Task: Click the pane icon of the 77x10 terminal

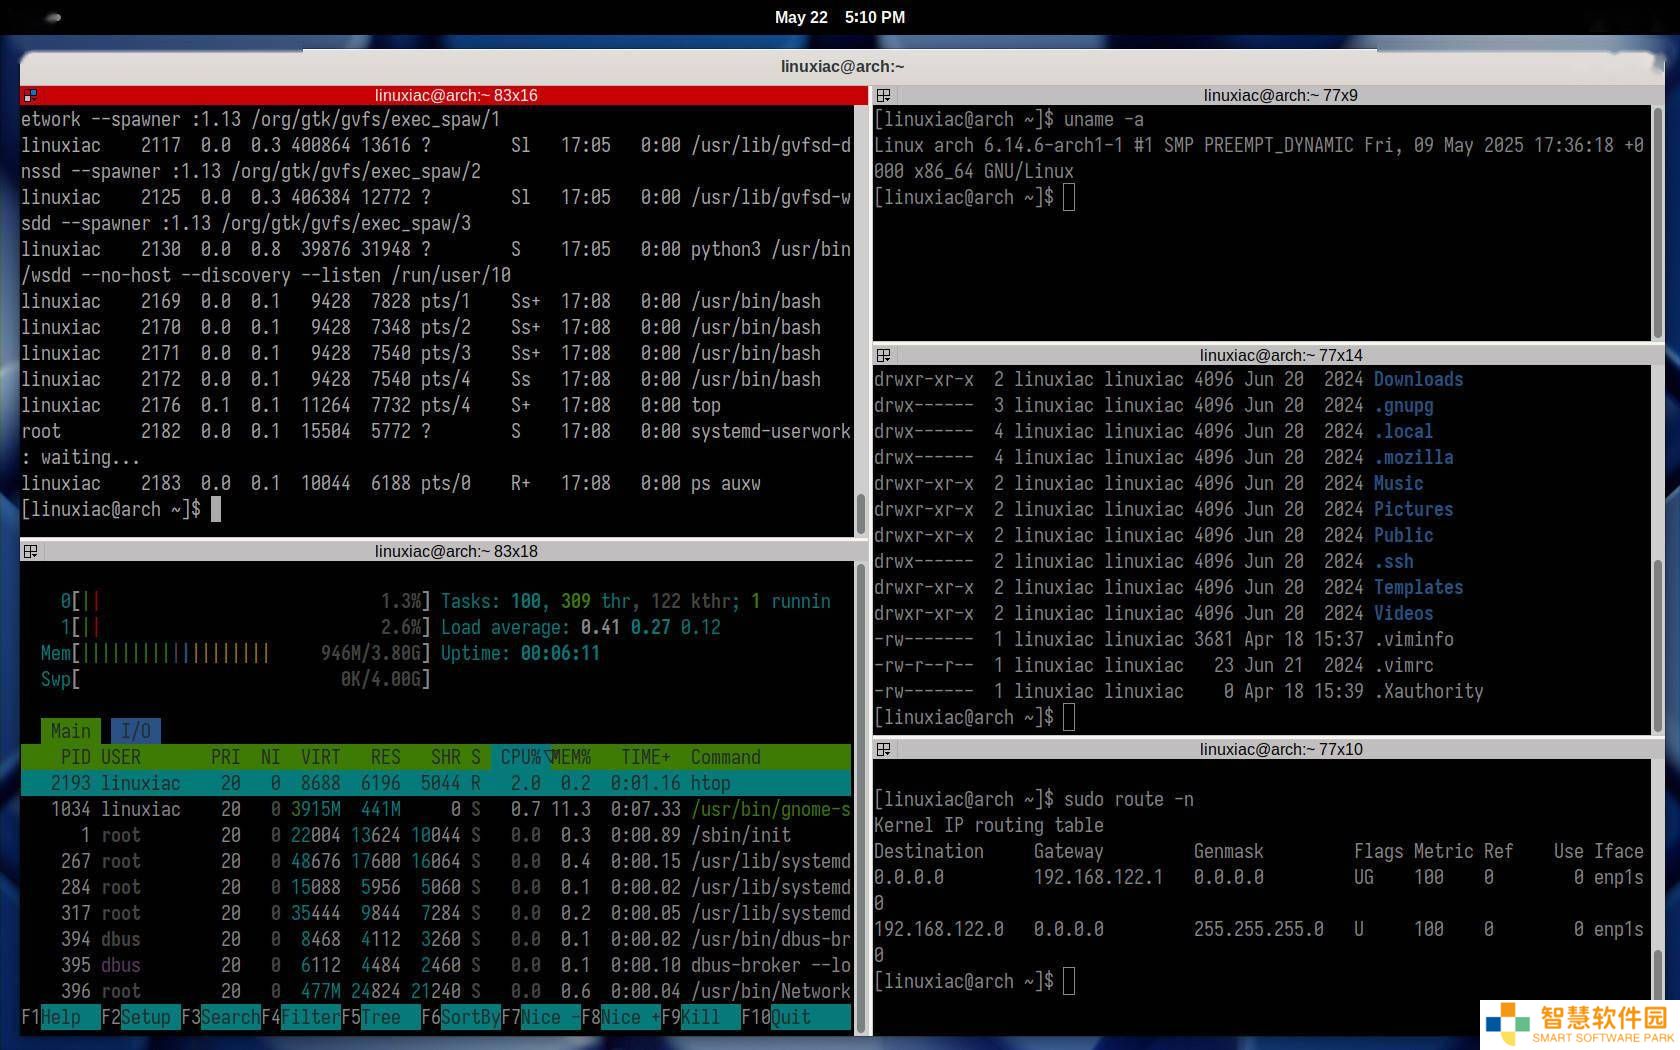Action: click(883, 750)
